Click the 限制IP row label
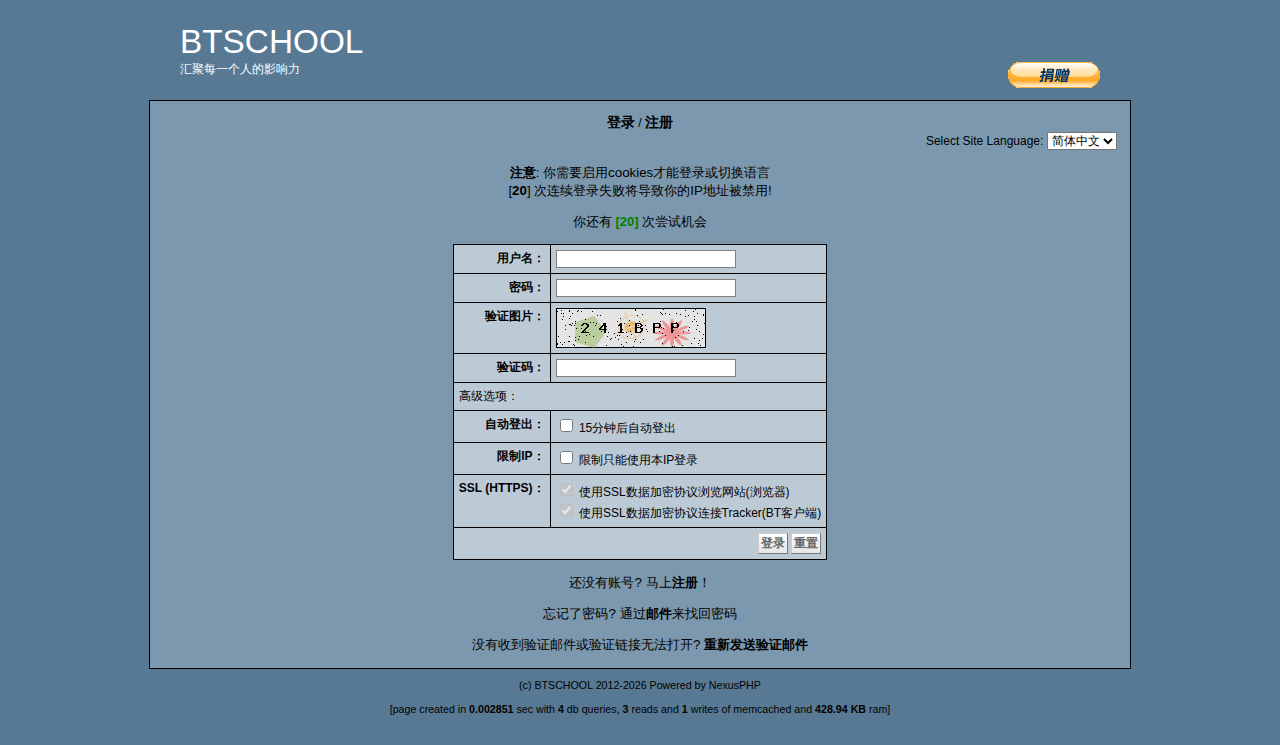 click(521, 456)
